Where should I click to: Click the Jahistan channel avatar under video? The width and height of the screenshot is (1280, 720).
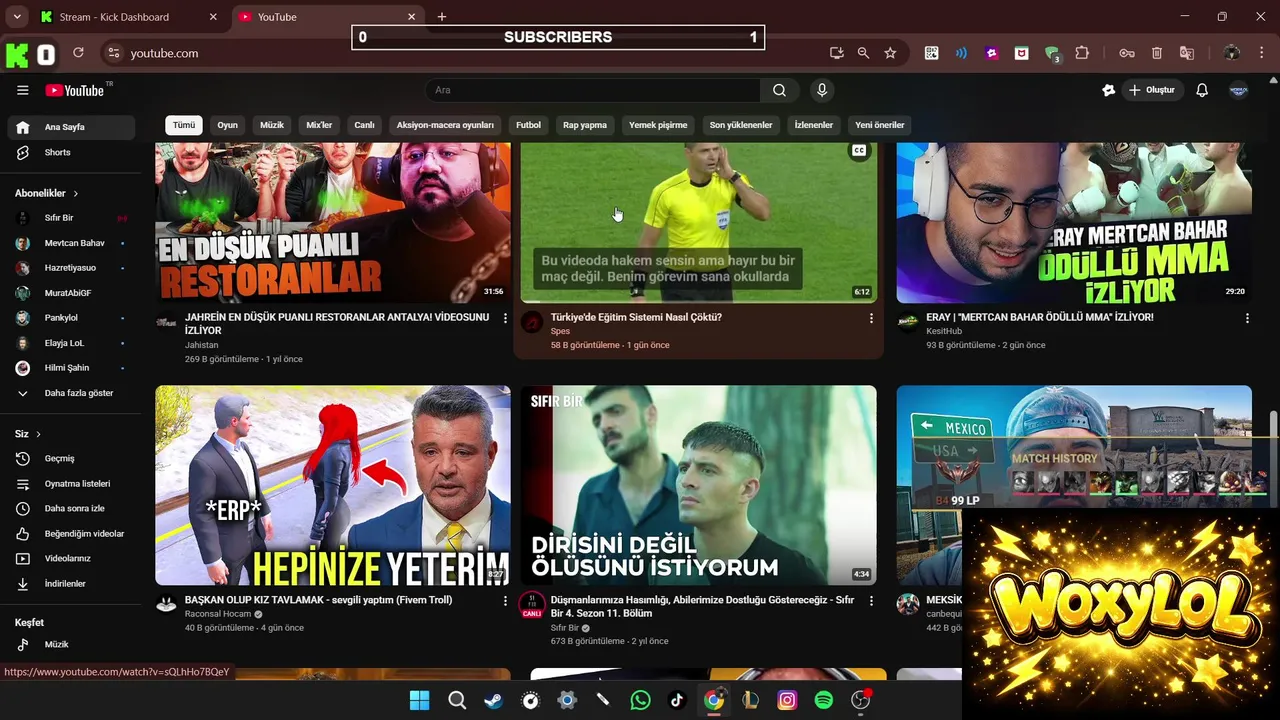pos(167,322)
